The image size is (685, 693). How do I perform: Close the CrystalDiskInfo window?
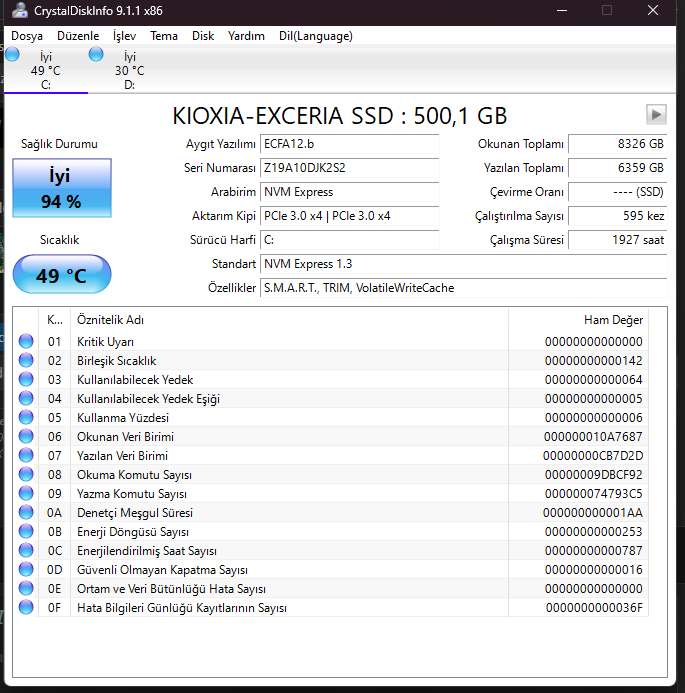[x=653, y=10]
